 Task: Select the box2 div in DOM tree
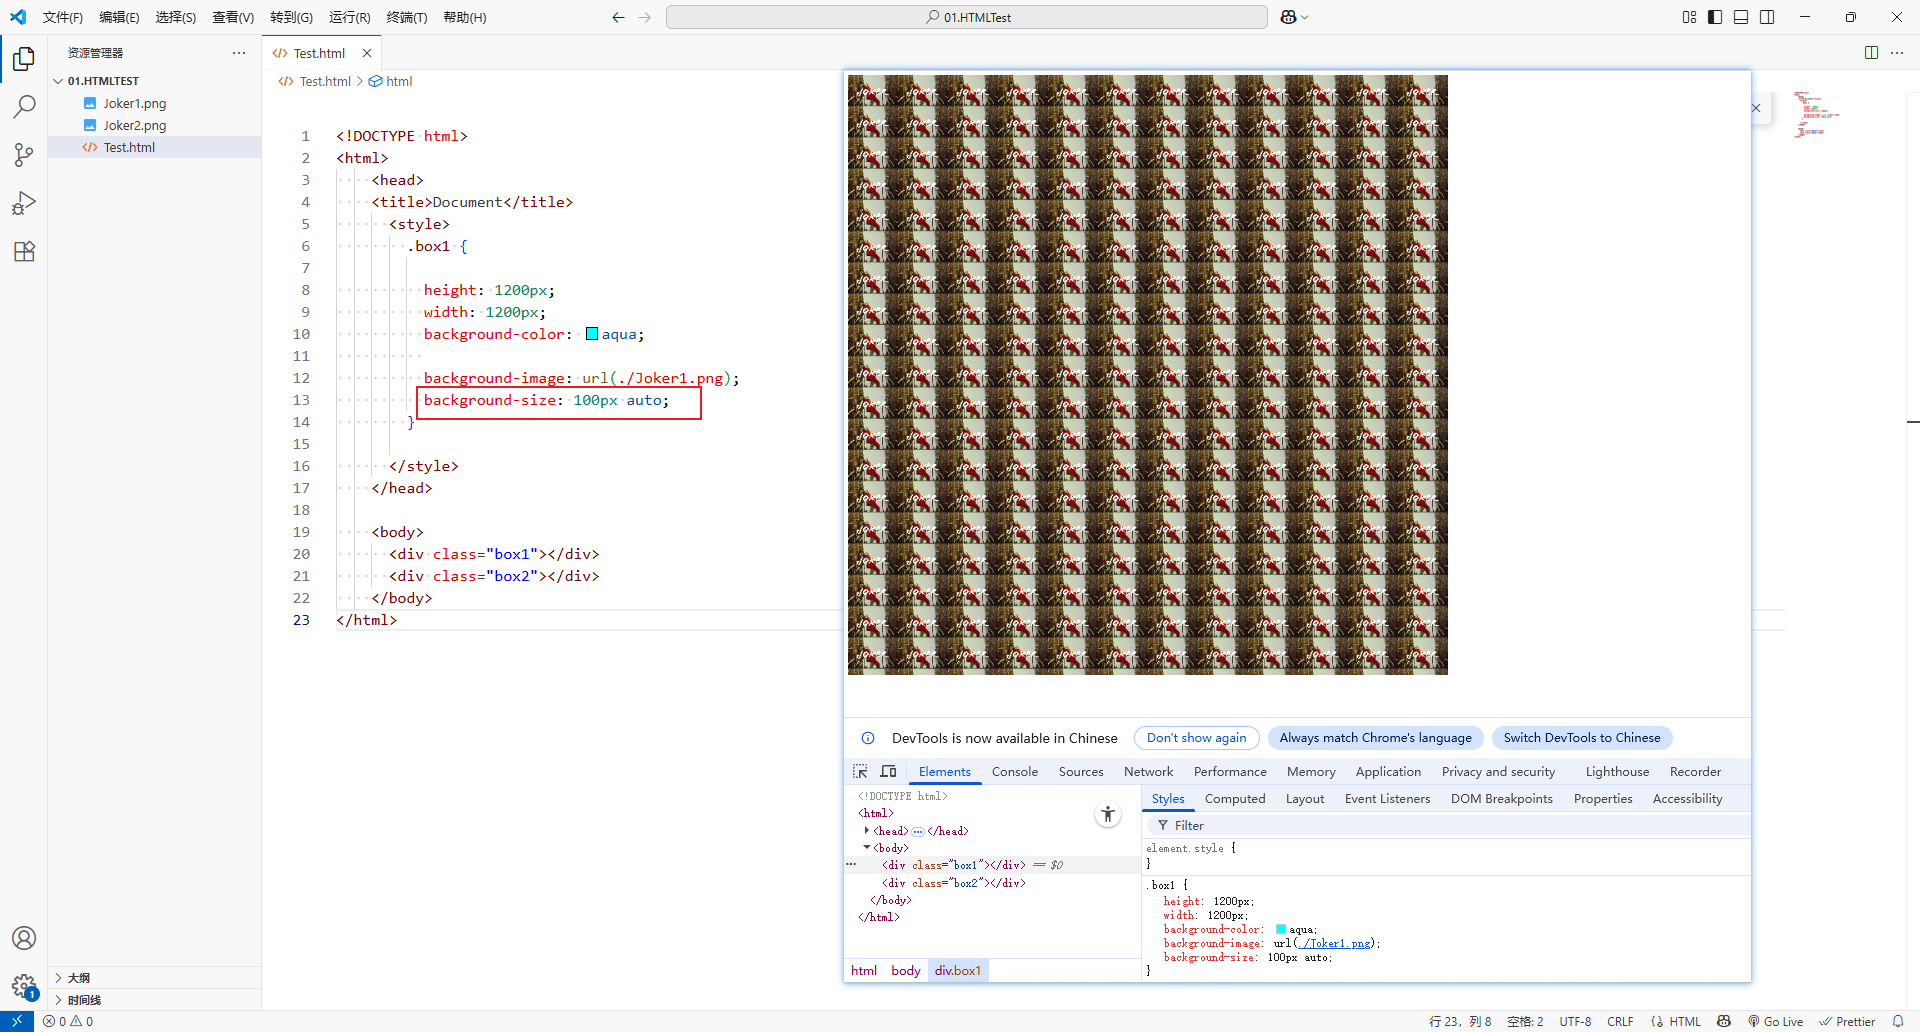point(953,882)
